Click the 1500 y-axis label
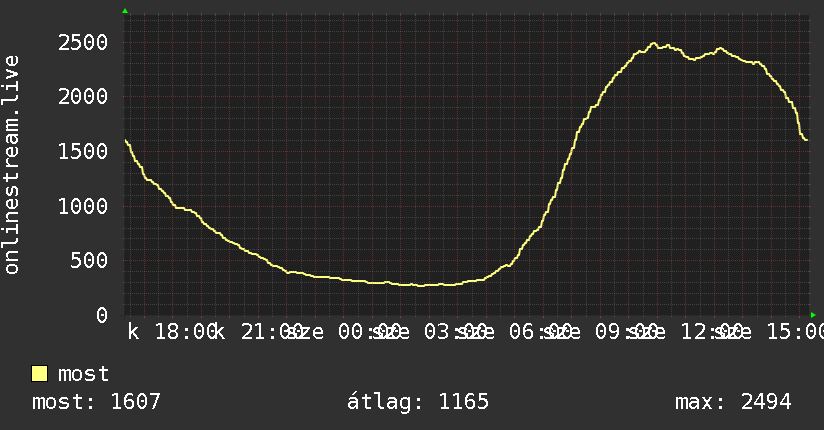 coord(83,151)
